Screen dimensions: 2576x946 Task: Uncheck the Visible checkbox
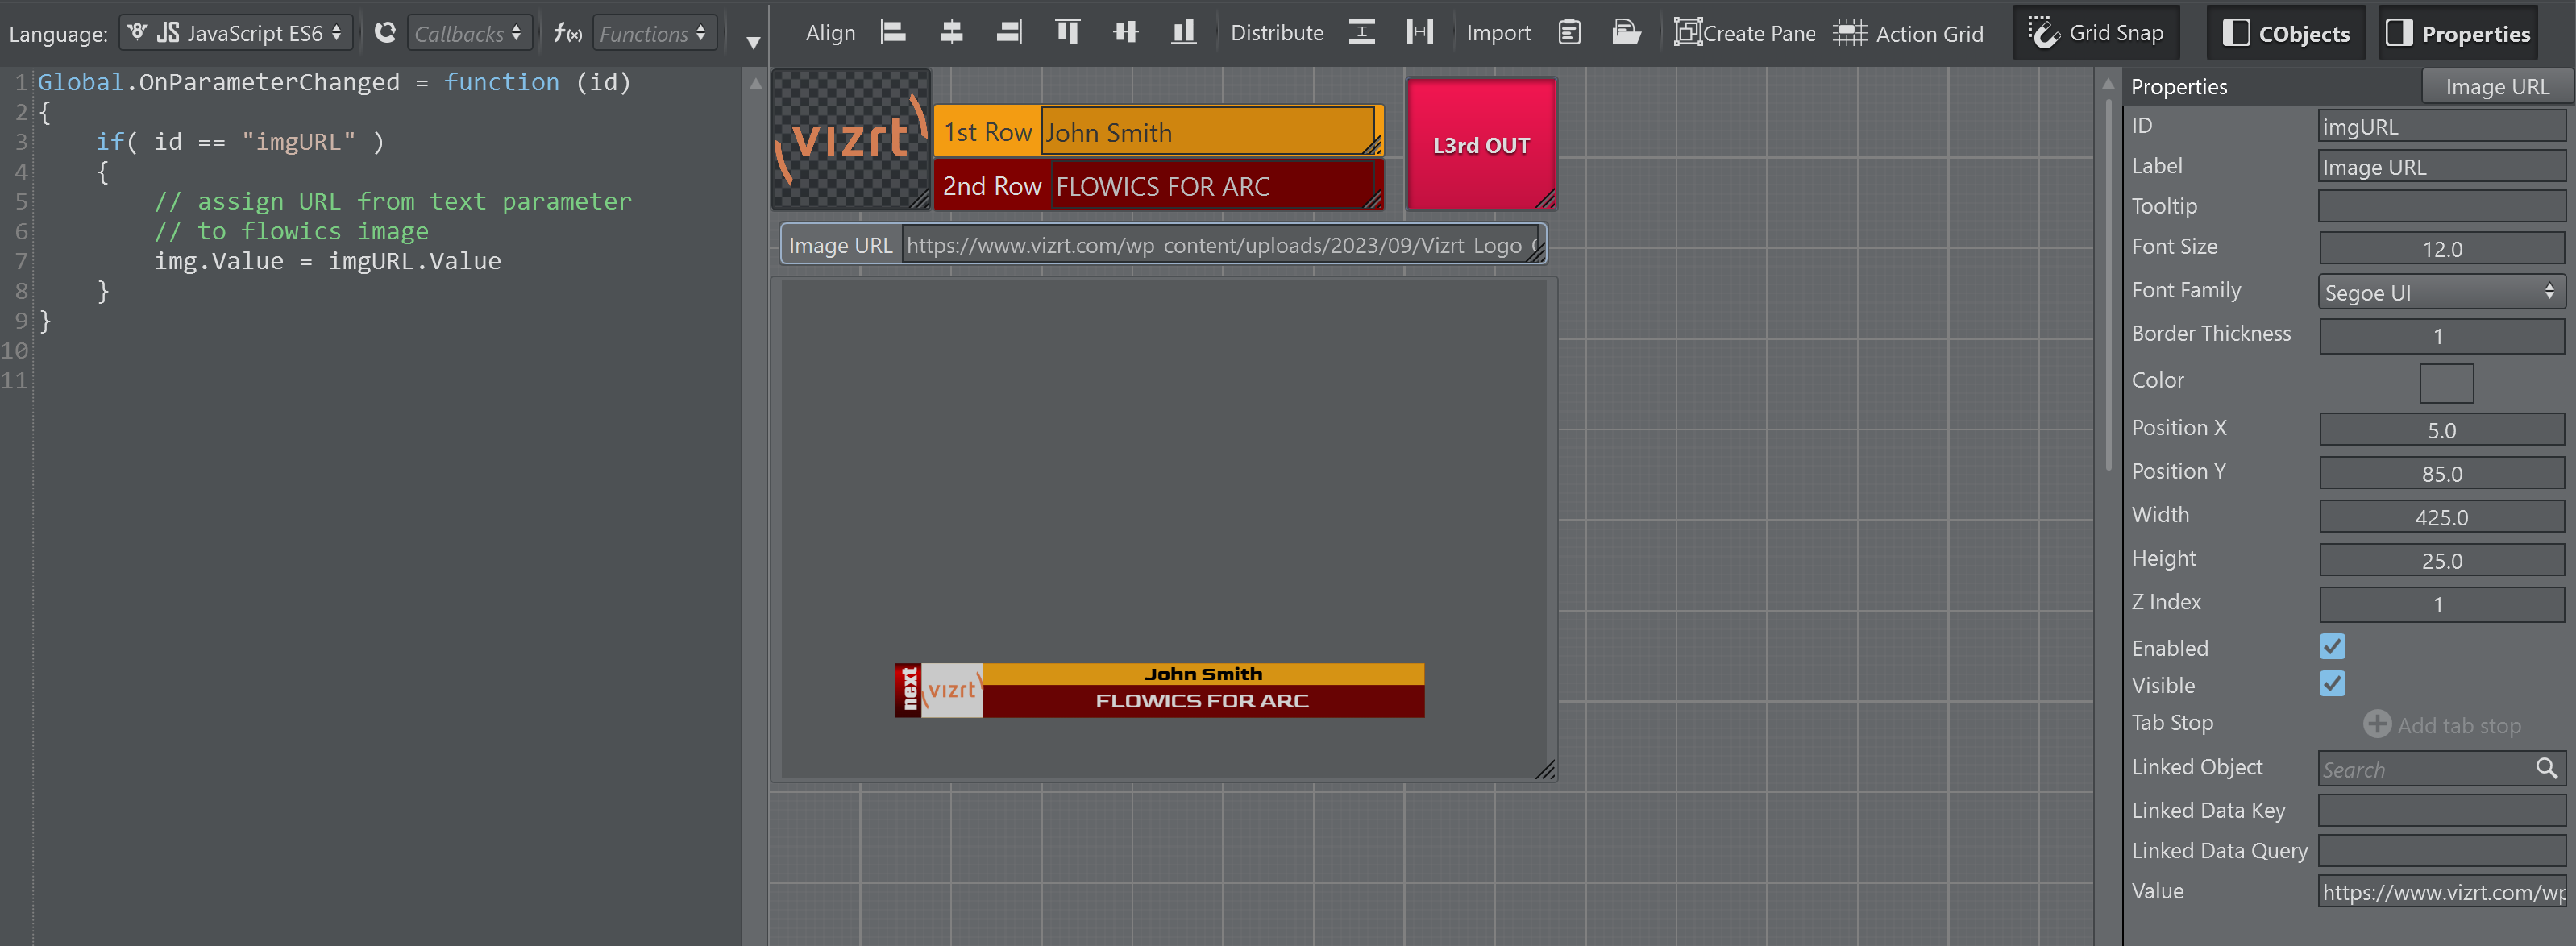pos(2331,684)
